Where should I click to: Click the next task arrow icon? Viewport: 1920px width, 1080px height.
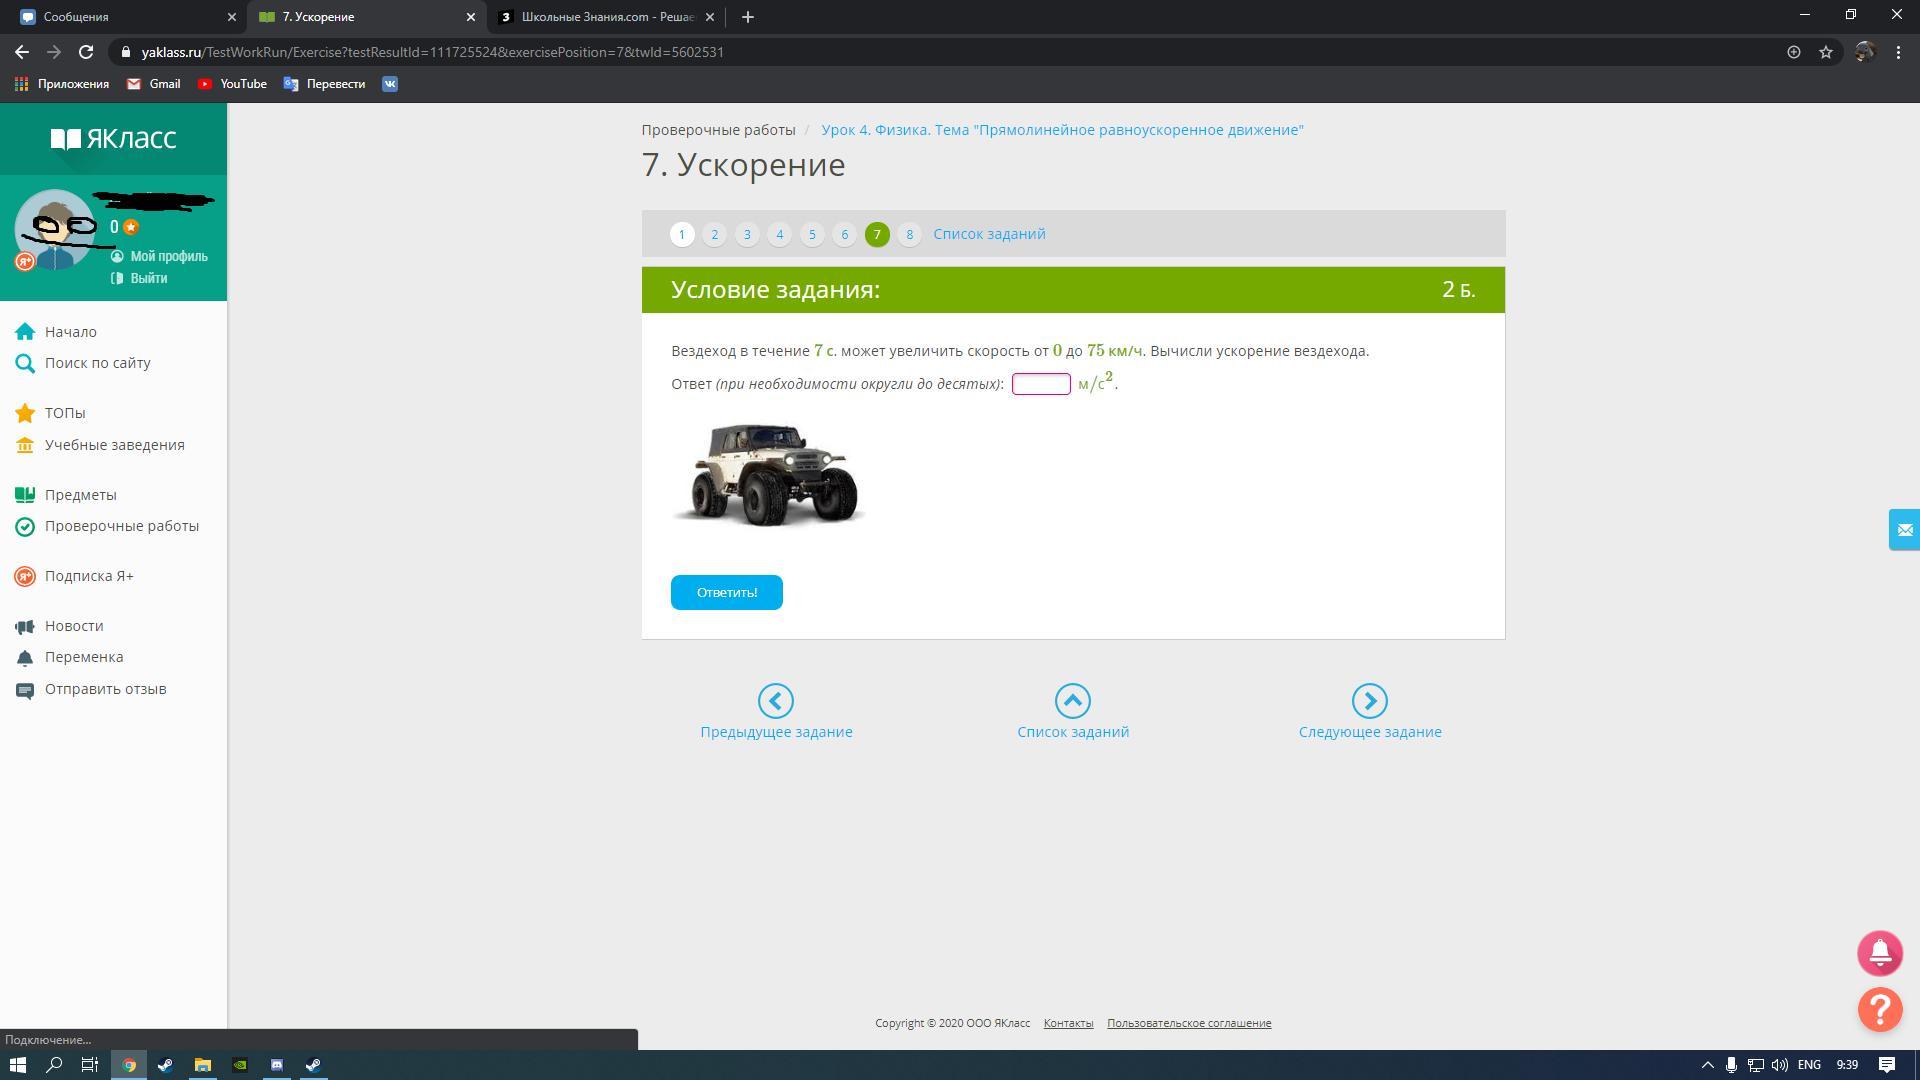pyautogui.click(x=1369, y=701)
